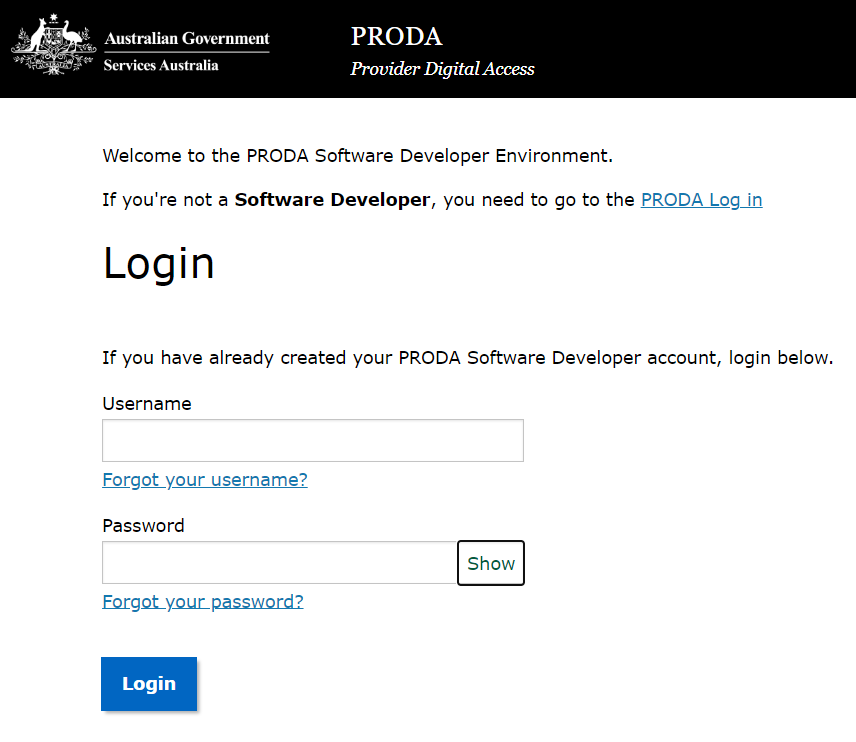Focus the Password input field
This screenshot has width=856, height=742.
280,563
